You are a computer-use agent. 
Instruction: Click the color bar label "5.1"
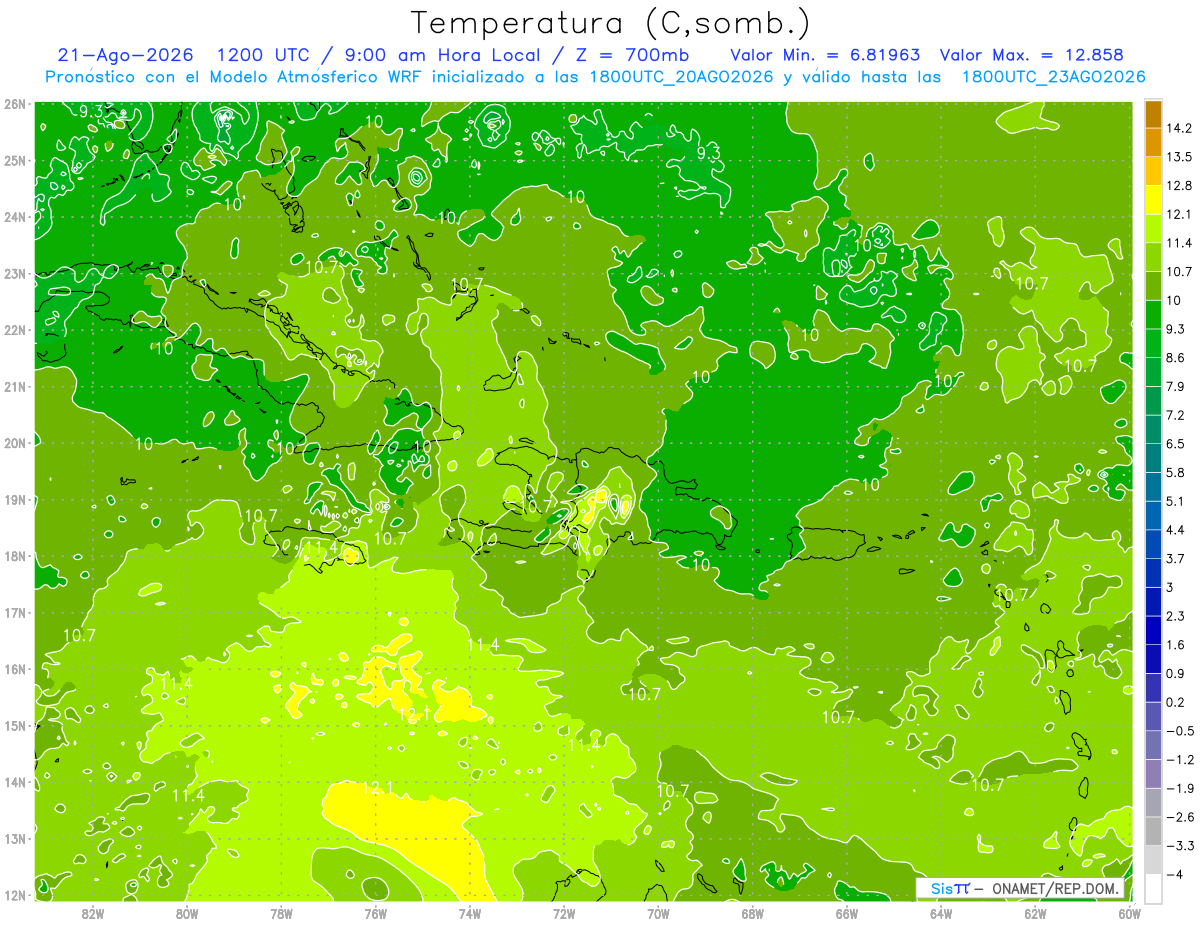(1176, 501)
